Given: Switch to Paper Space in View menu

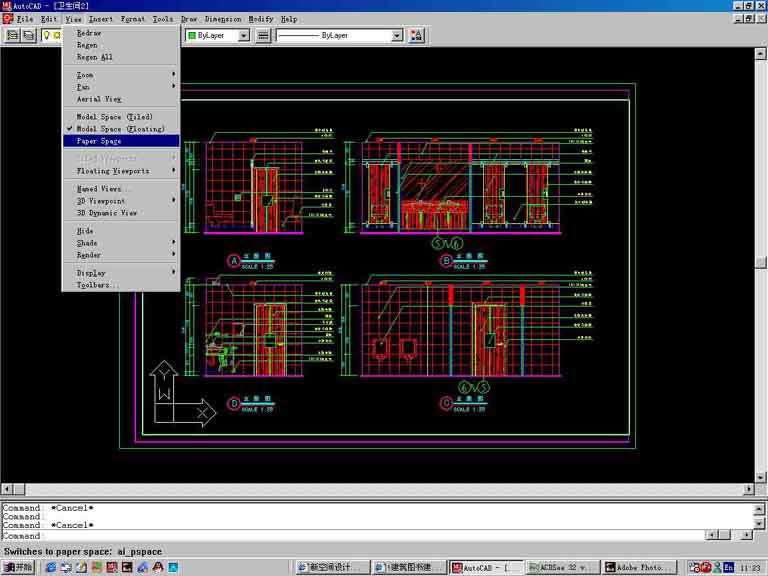Looking at the screenshot, I should pos(99,141).
